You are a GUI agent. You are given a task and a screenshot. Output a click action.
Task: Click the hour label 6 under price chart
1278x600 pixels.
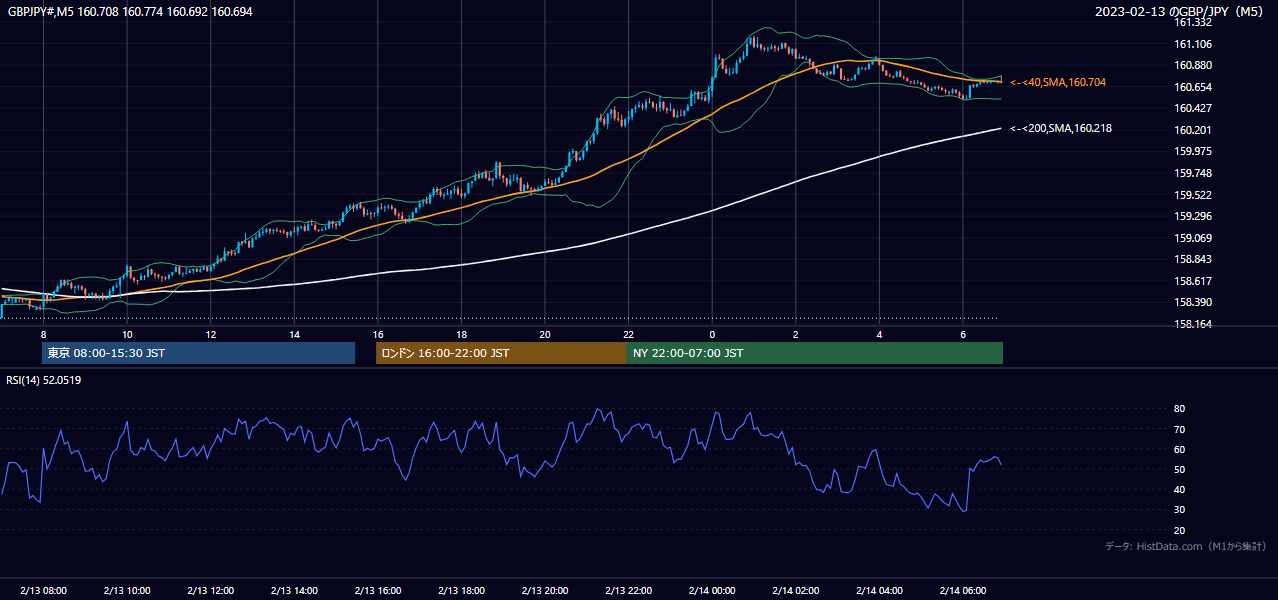[962, 334]
